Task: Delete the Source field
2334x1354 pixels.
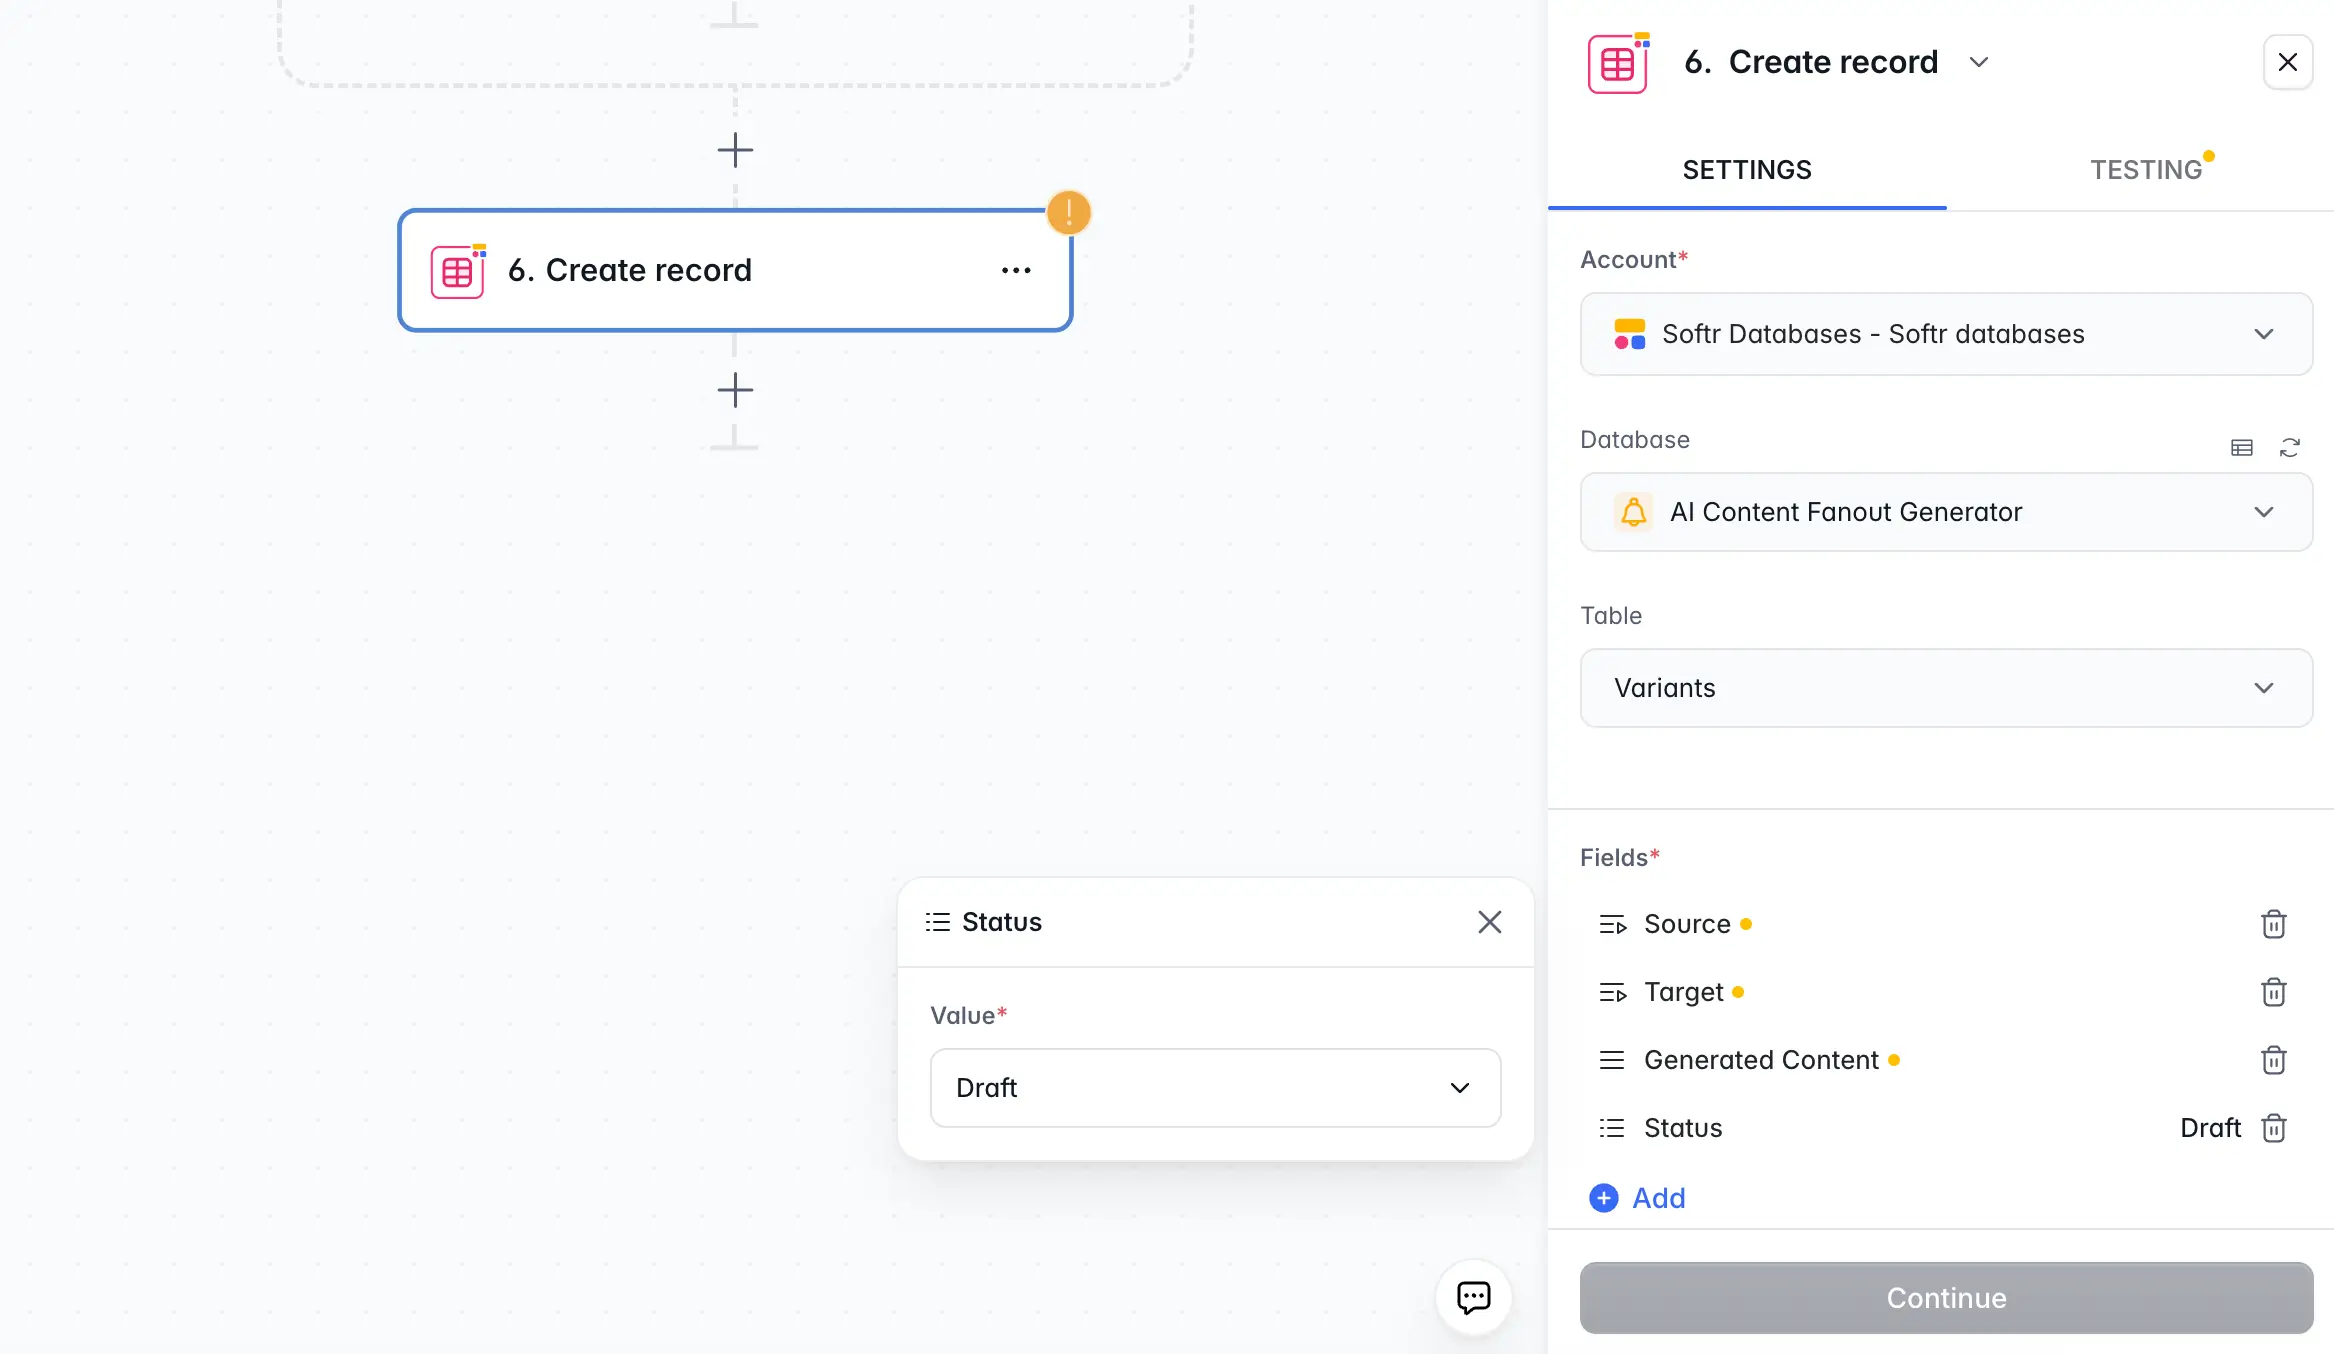Action: coord(2274,924)
